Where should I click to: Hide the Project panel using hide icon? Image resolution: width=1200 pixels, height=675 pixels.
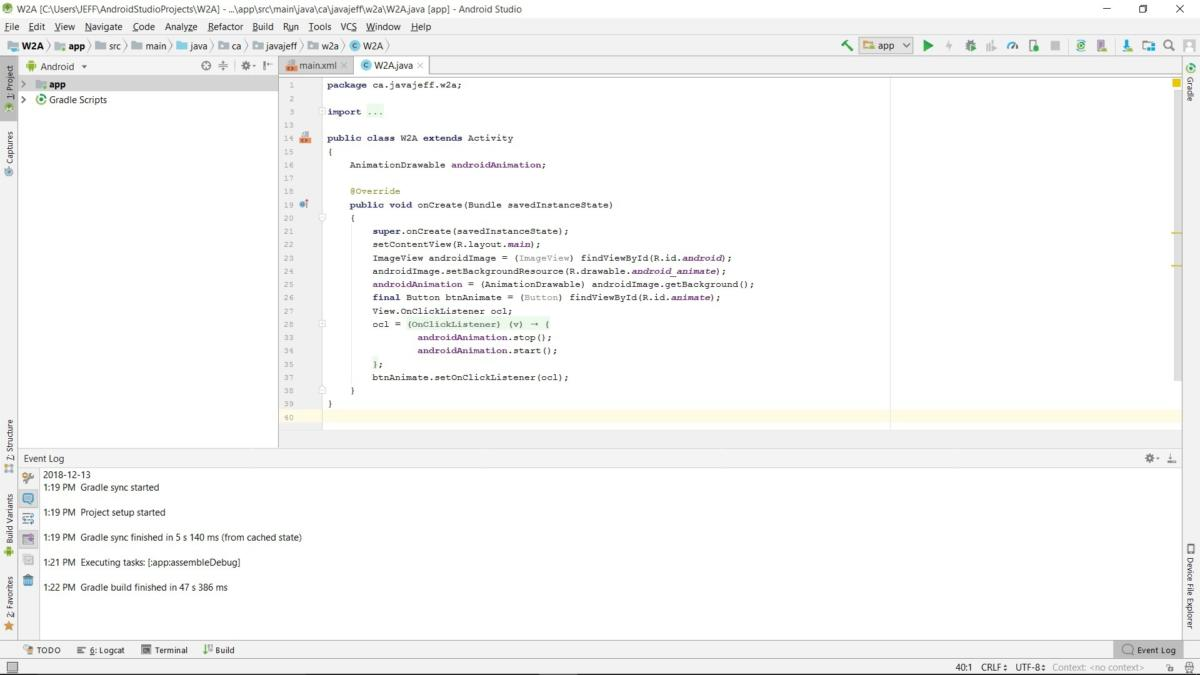click(267, 66)
